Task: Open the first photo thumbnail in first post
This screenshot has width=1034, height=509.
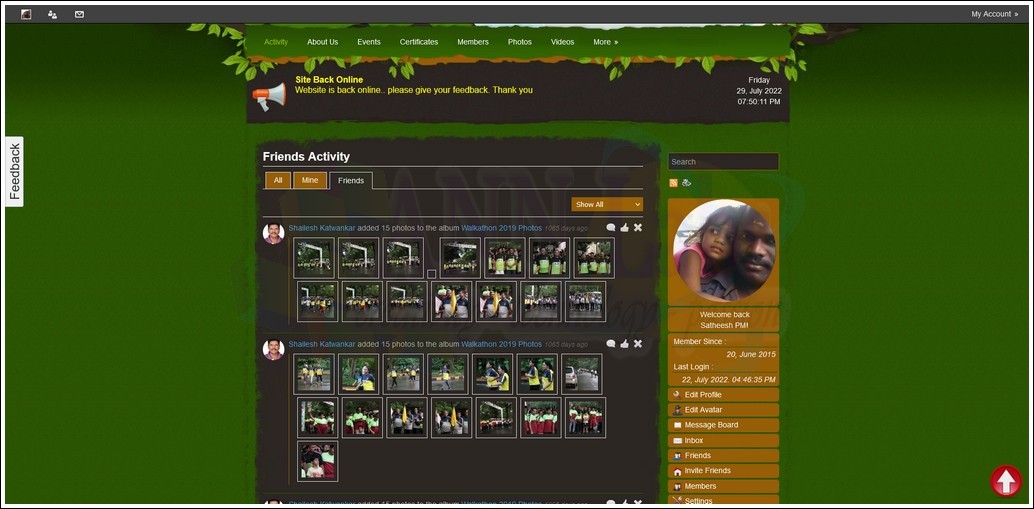Action: [x=313, y=258]
